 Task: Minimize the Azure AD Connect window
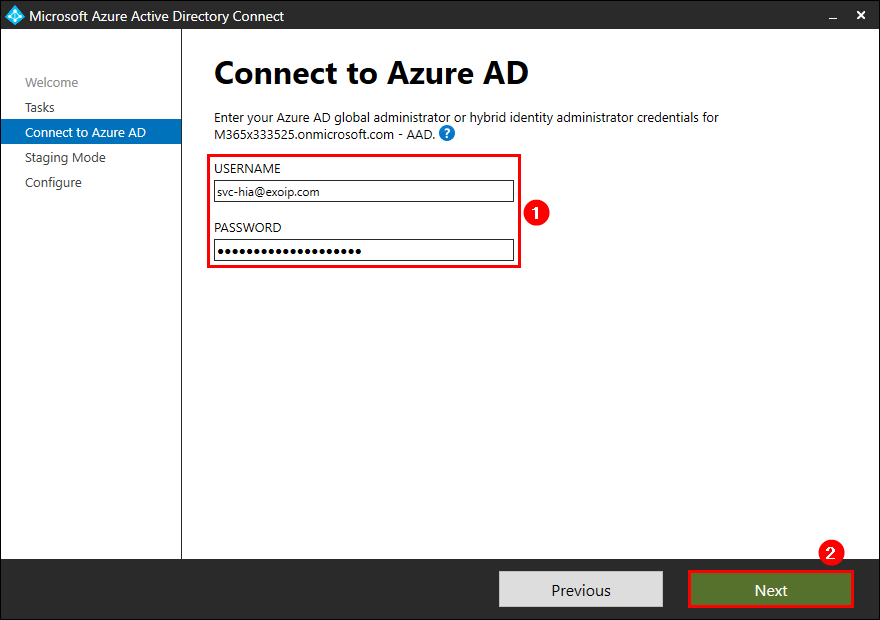pos(832,16)
